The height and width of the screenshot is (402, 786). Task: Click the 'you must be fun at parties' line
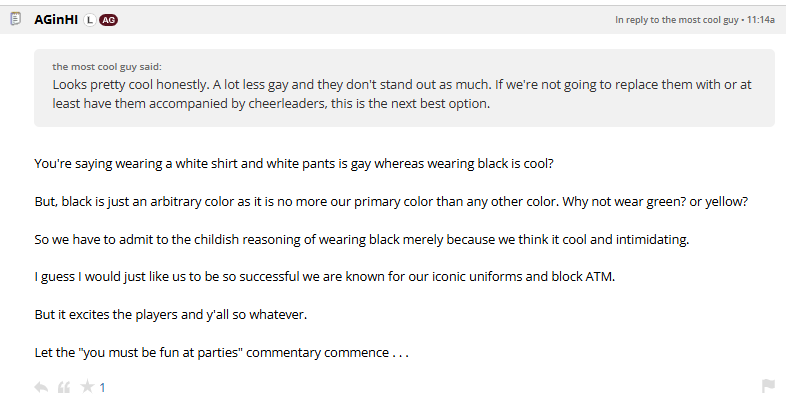point(222,352)
